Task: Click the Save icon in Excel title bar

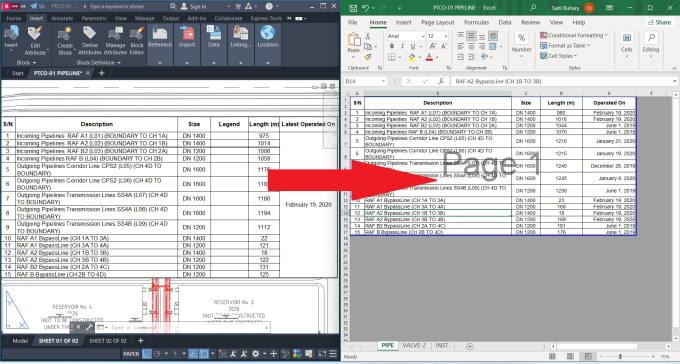Action: [x=353, y=8]
